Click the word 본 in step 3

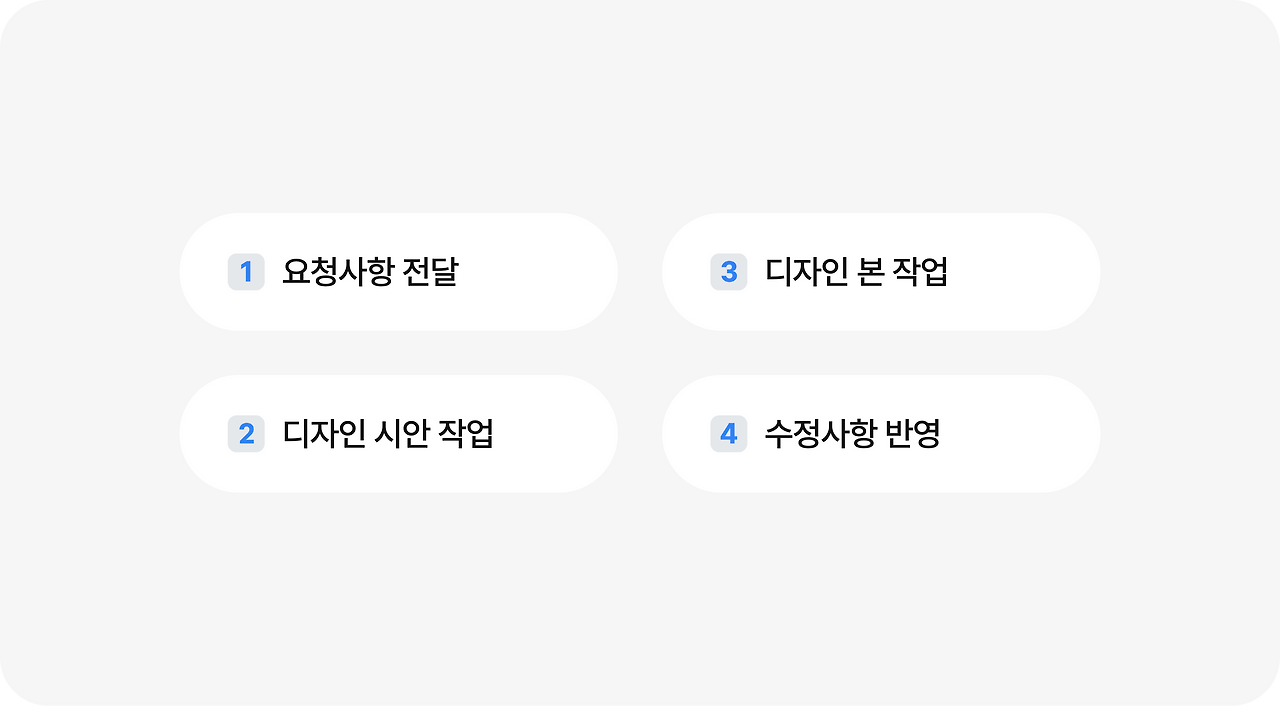pyautogui.click(x=870, y=272)
